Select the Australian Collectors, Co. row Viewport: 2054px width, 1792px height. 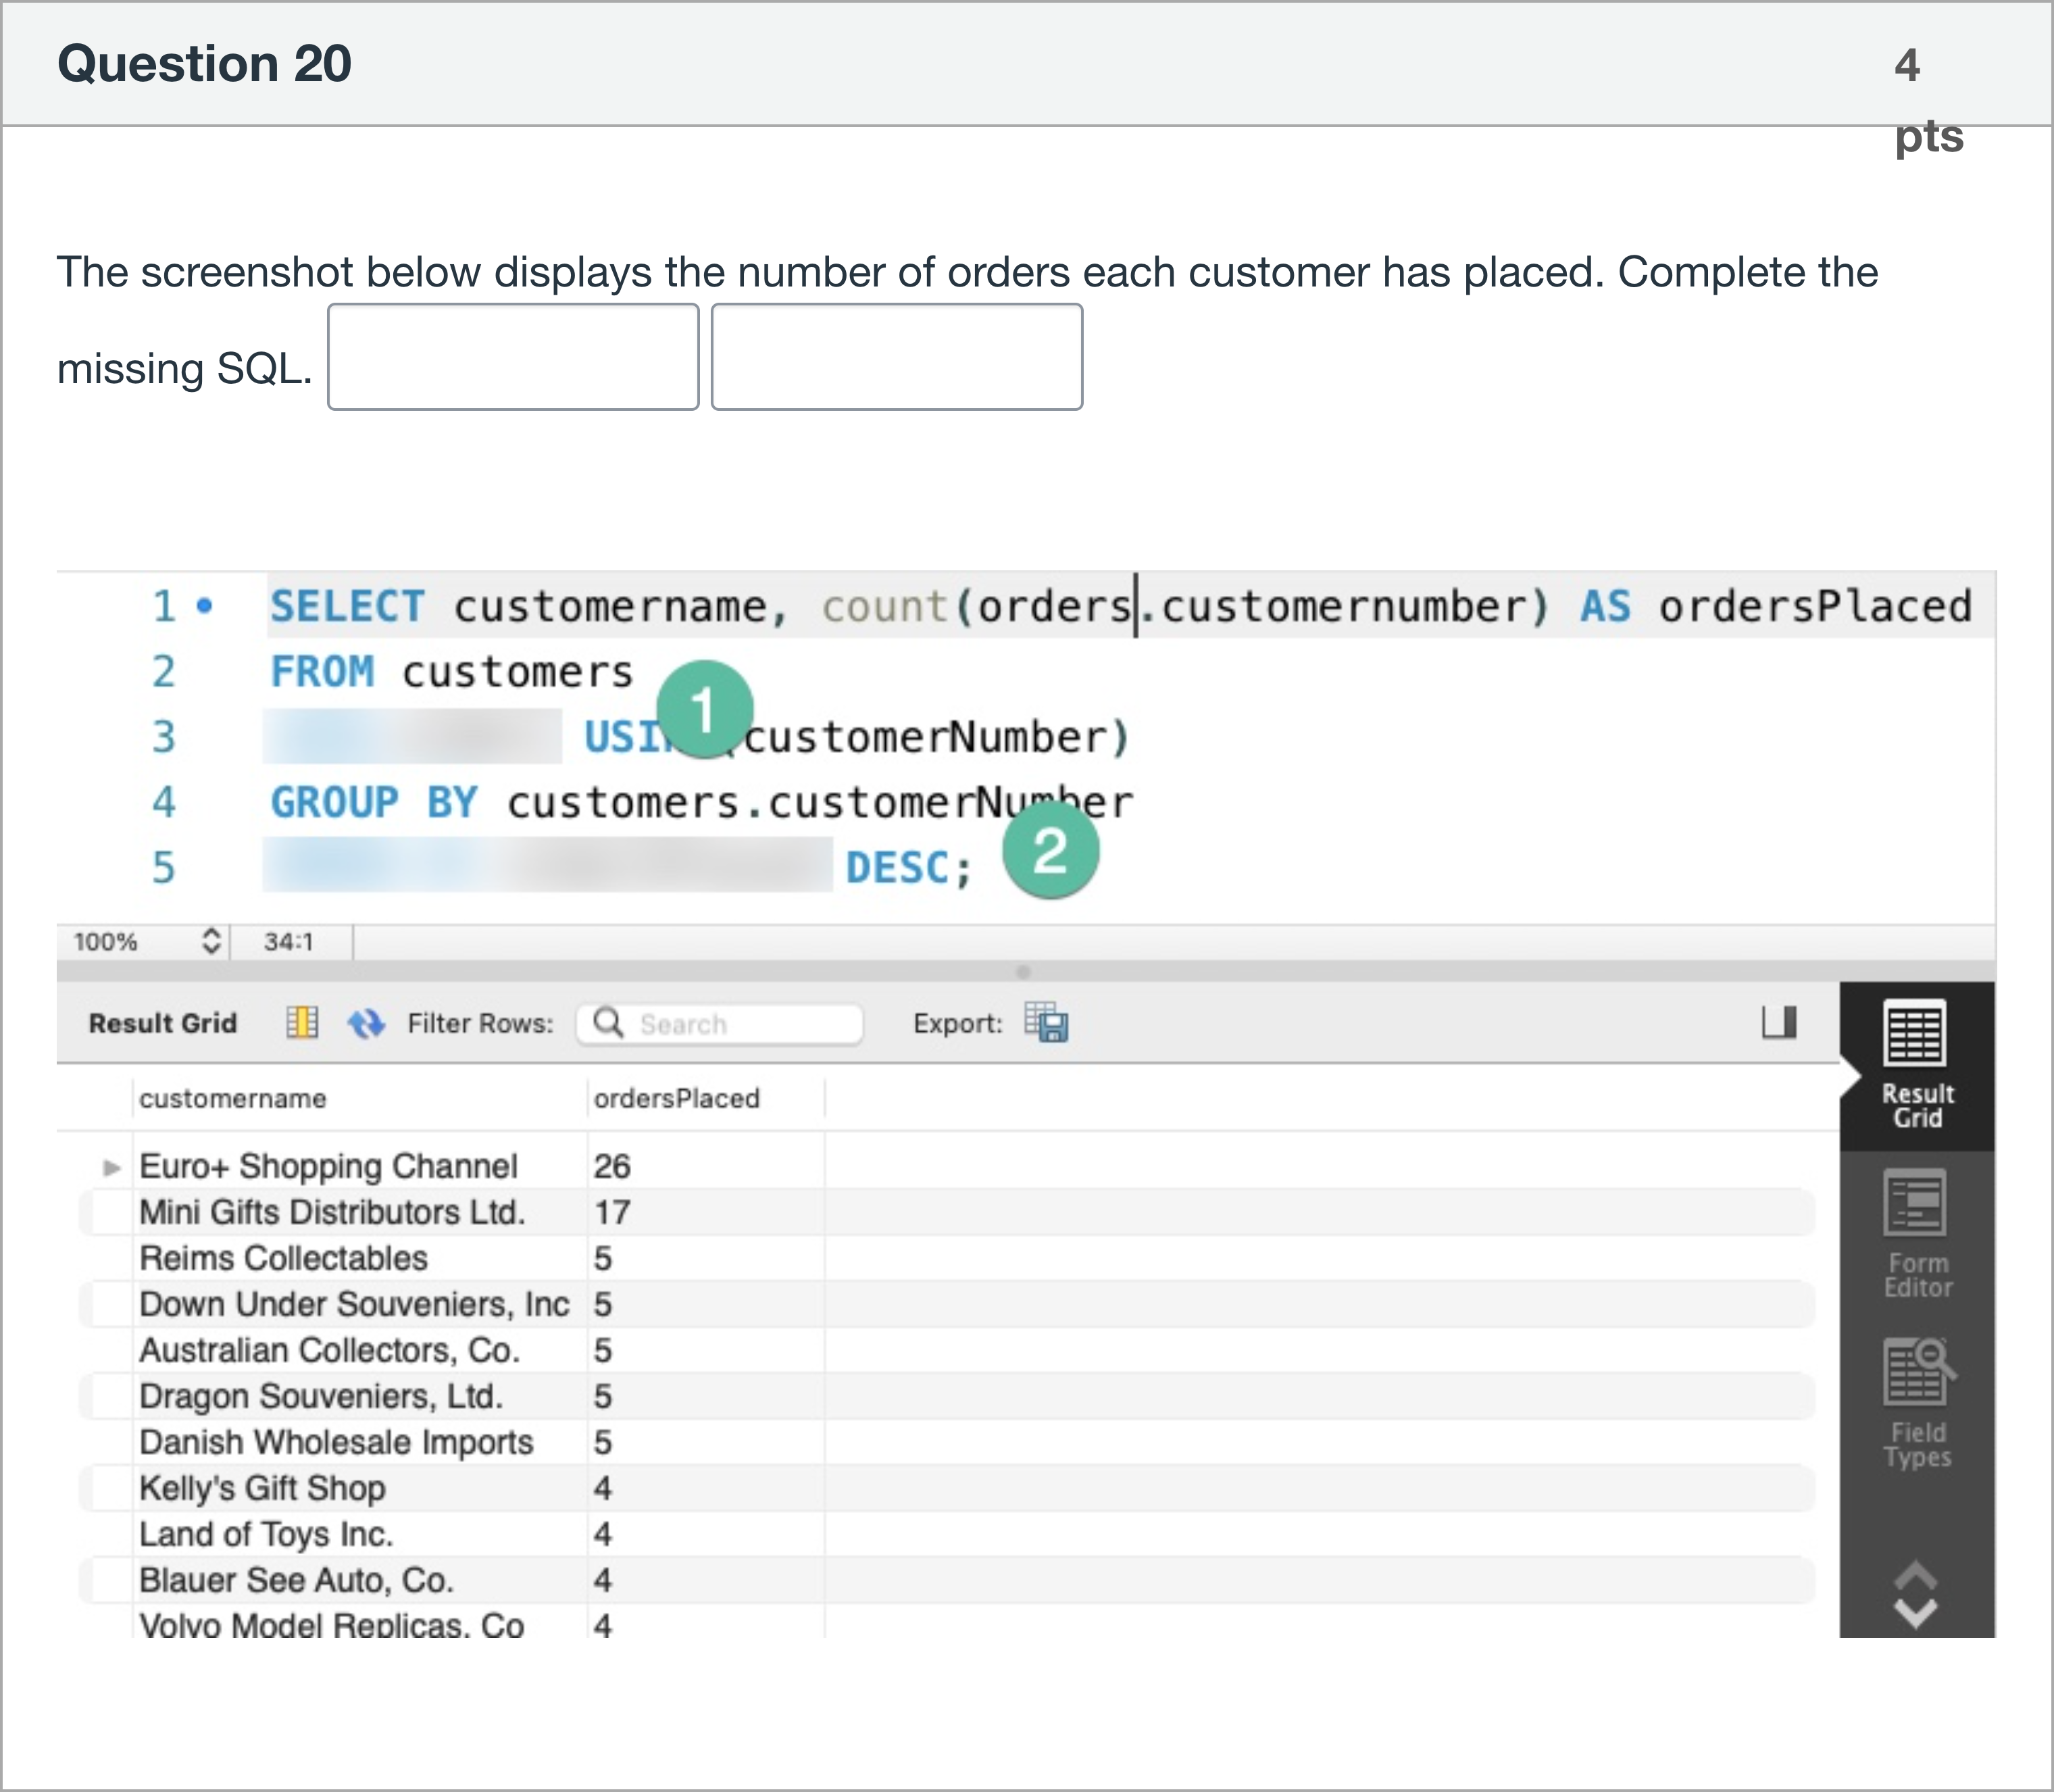947,1350
